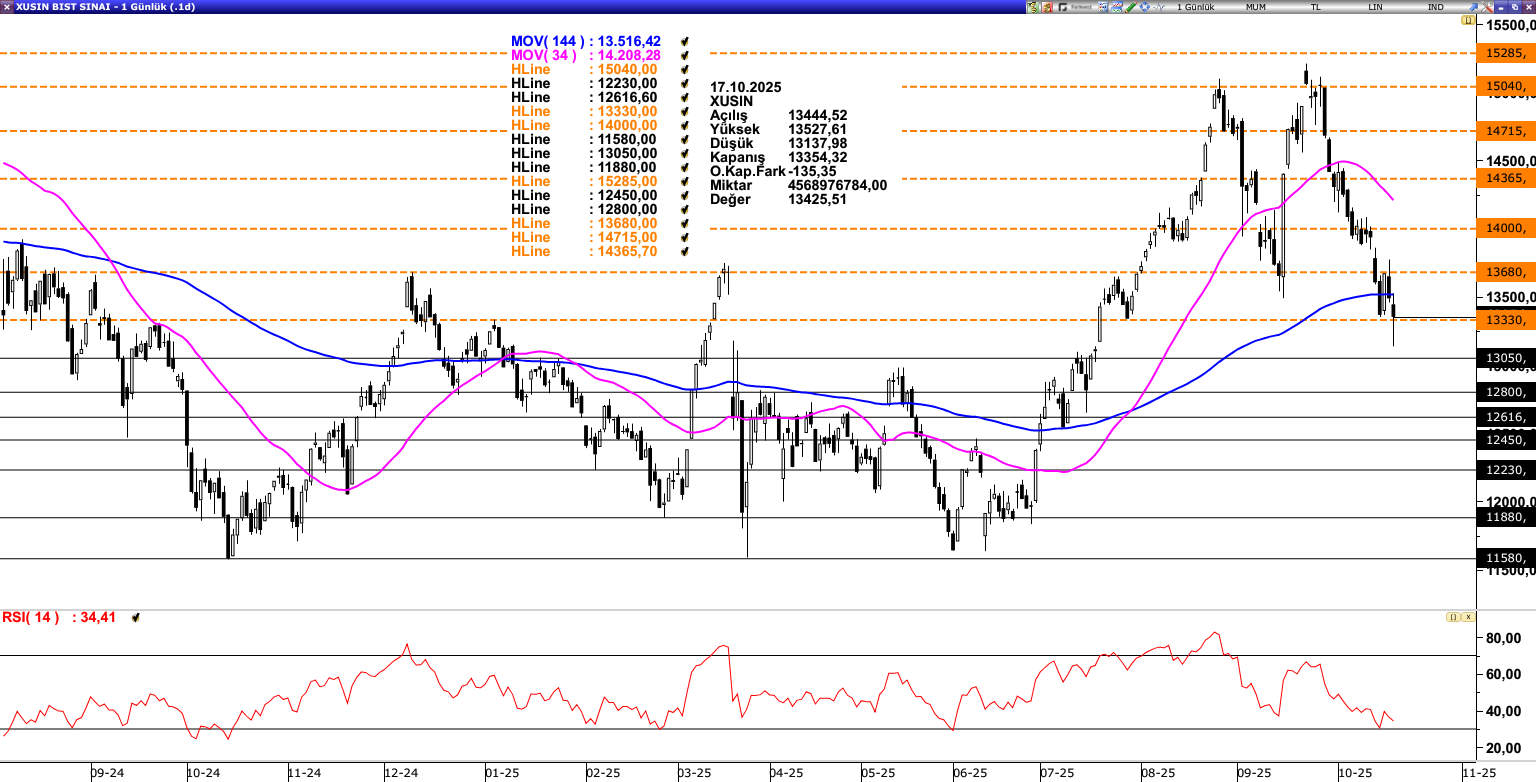The width and height of the screenshot is (1536, 782).
Task: Click the pulse waveform icon in the toolbar
Action: 1158,7
